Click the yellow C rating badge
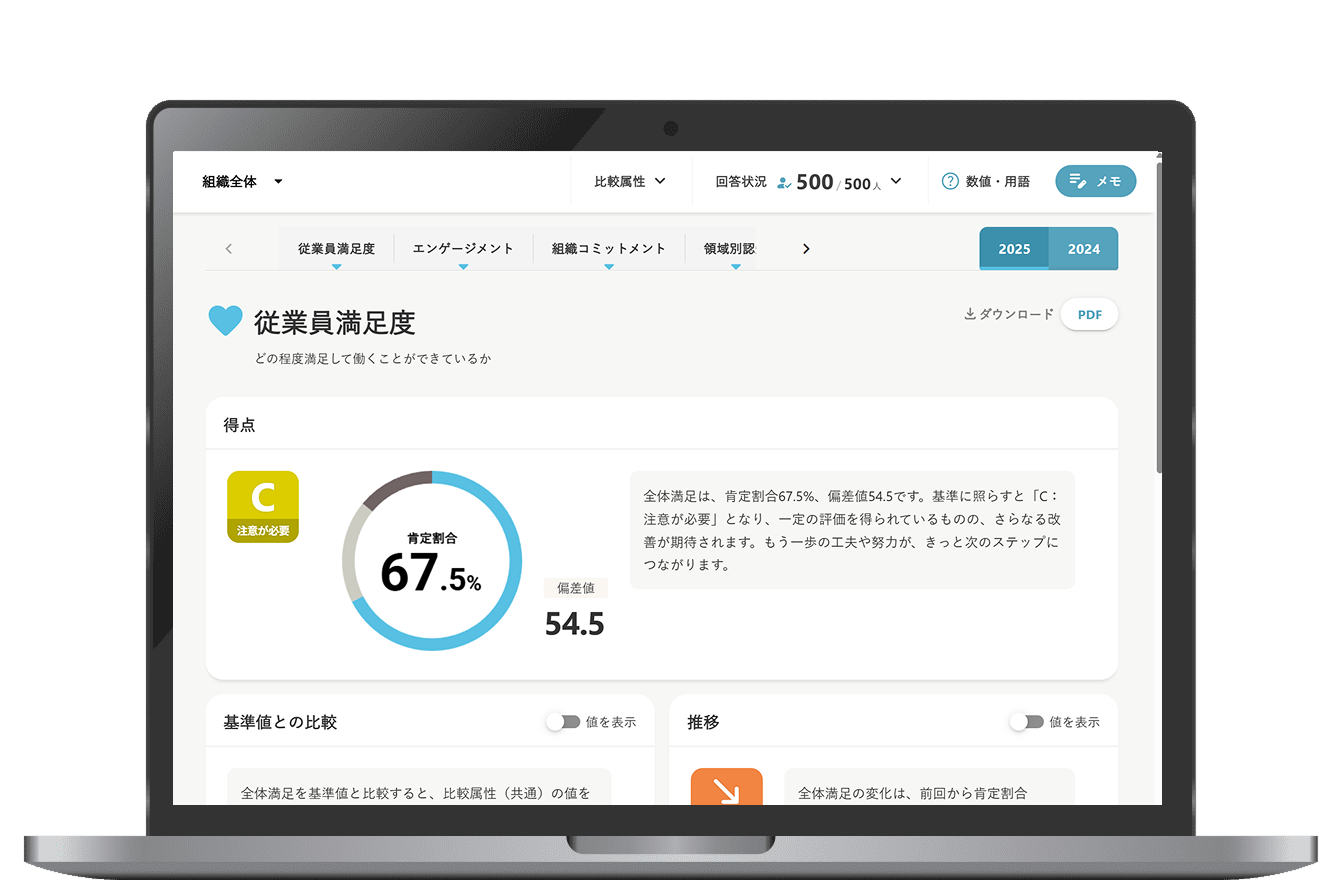The image size is (1340, 880). 263,506
